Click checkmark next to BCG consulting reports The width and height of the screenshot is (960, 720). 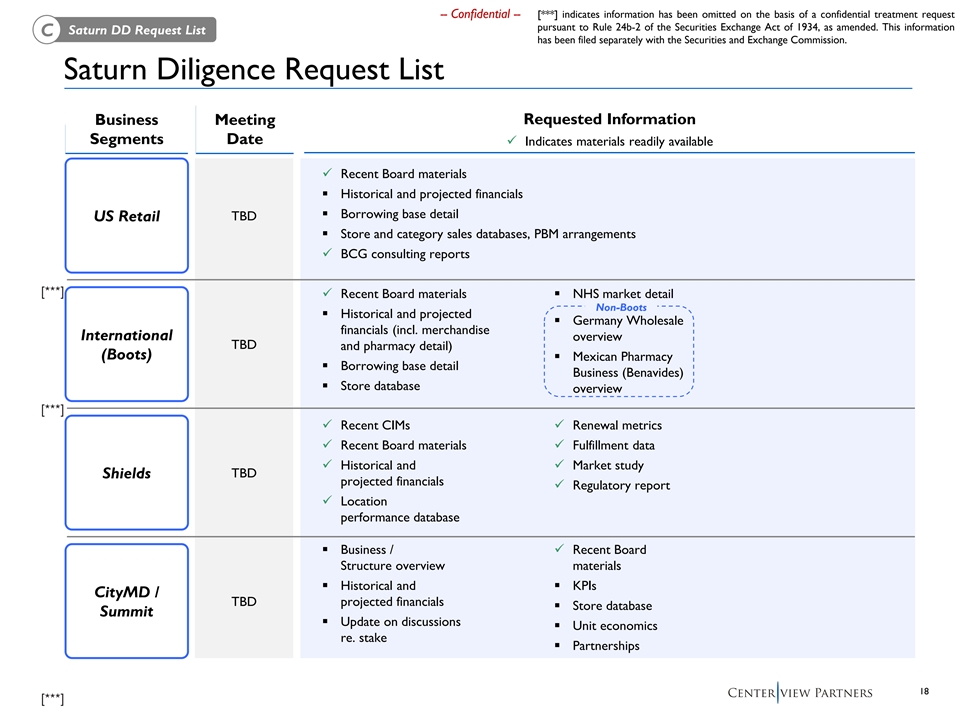(328, 252)
